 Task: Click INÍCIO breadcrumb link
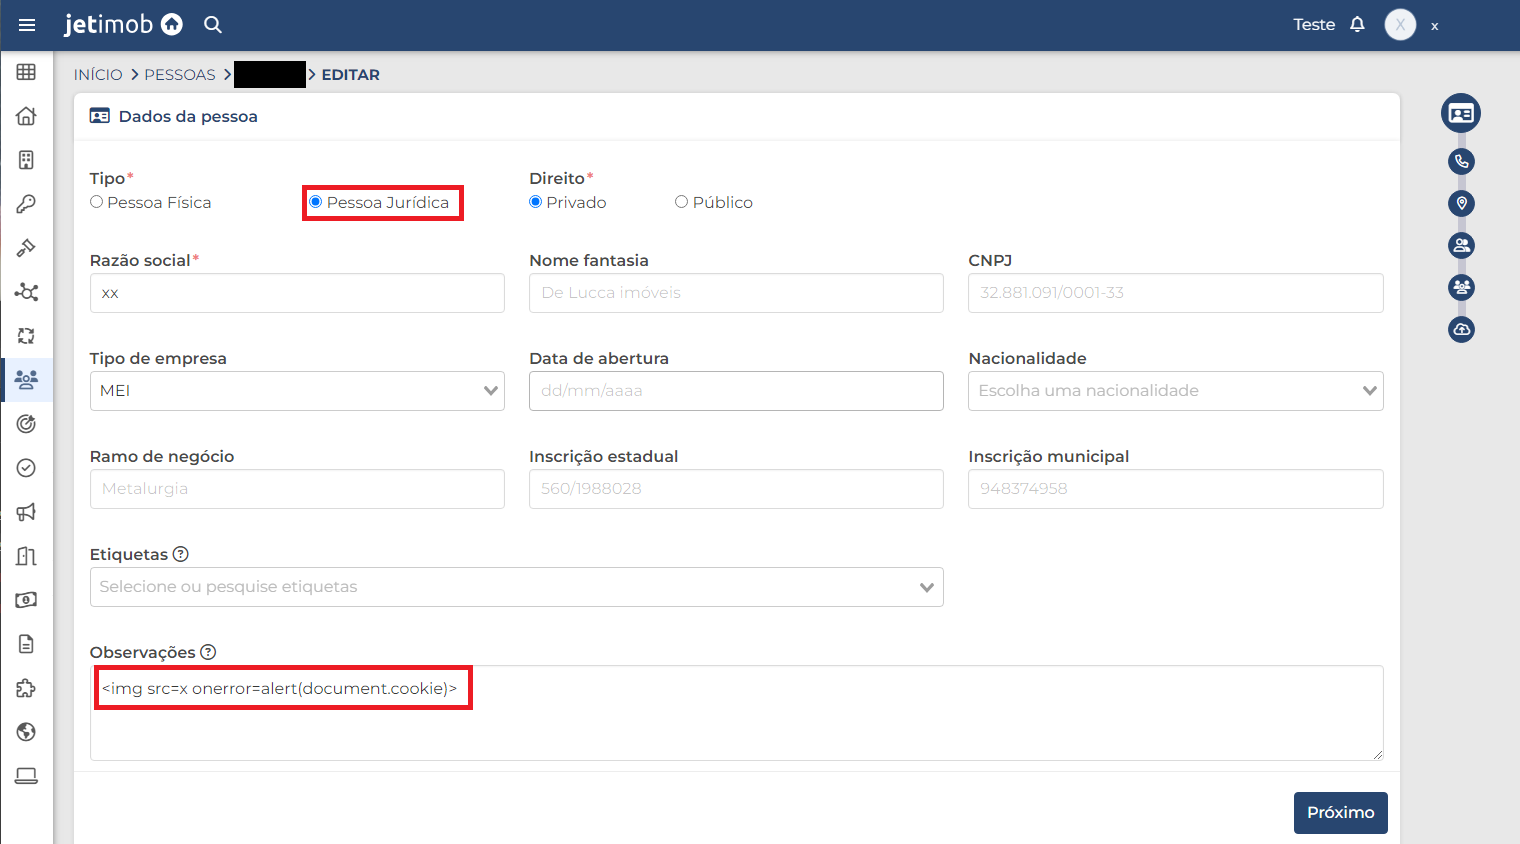click(x=98, y=75)
